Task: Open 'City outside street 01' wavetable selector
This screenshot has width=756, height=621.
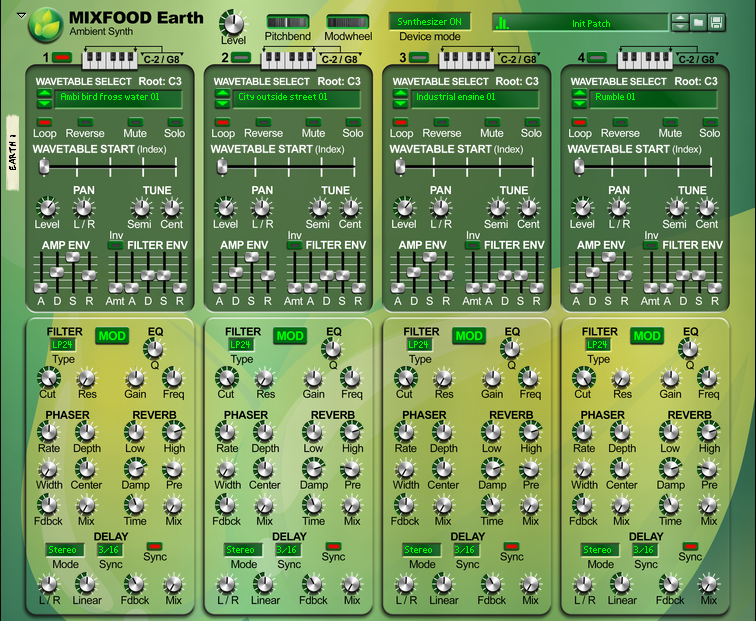Action: coord(297,98)
